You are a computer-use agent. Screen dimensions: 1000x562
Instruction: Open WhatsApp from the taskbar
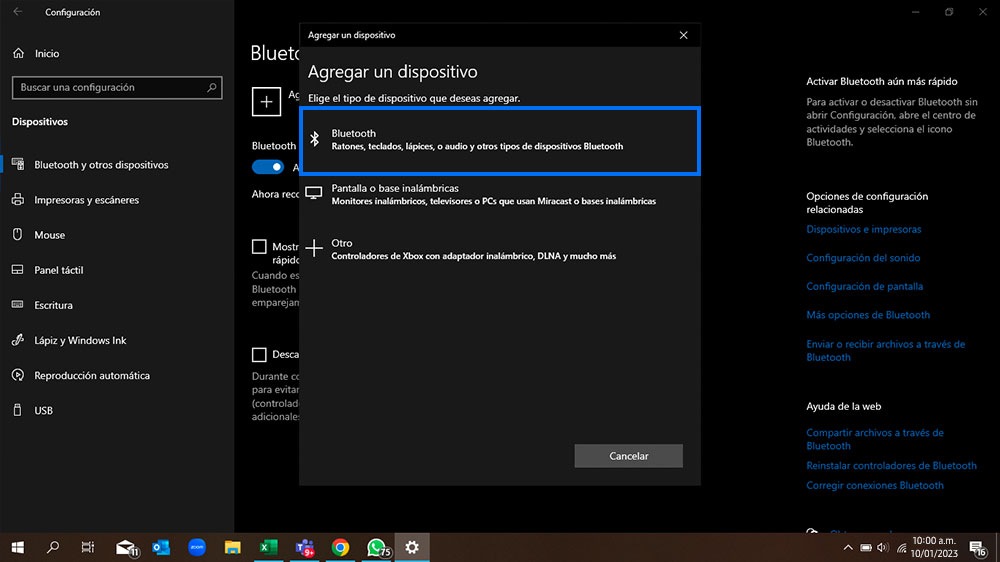(x=376, y=547)
